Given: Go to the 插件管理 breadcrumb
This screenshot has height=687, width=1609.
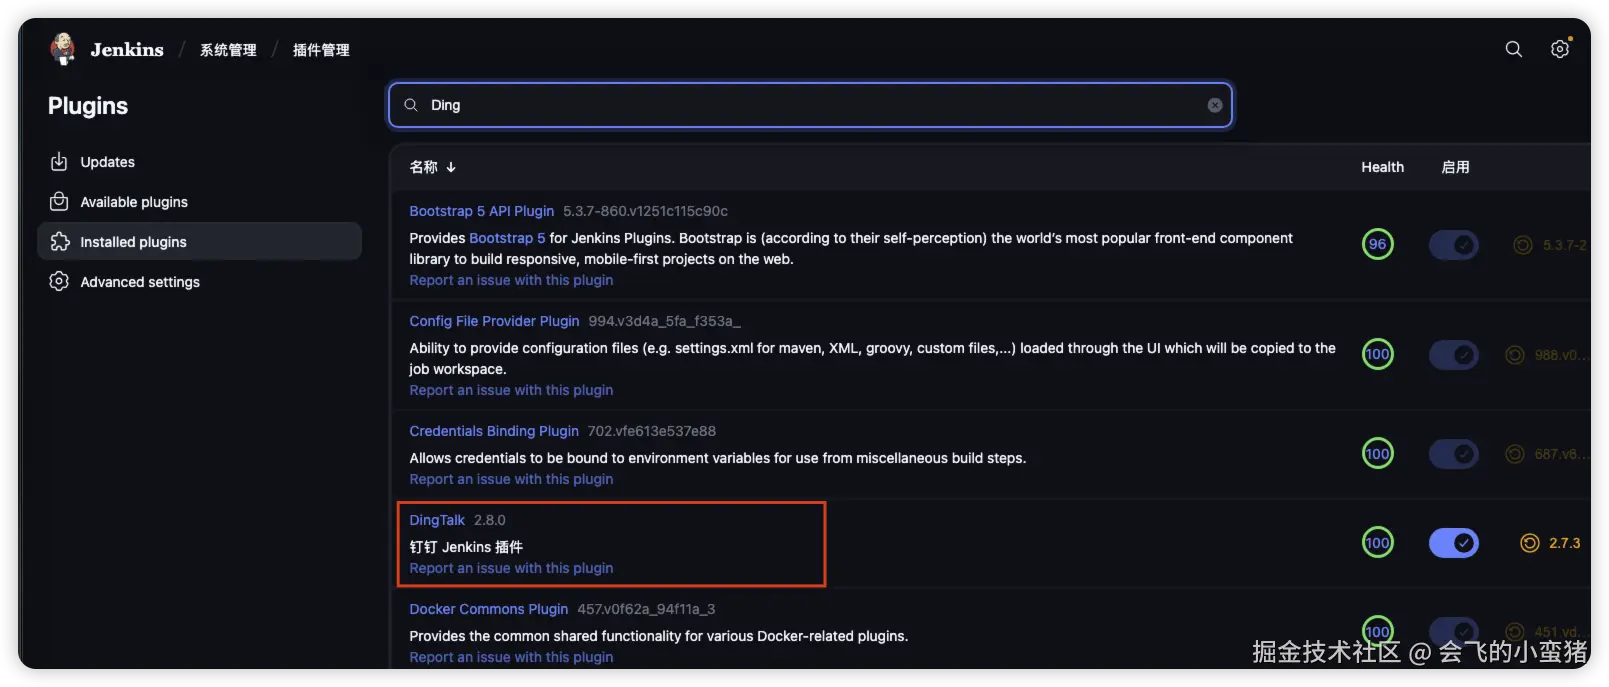Looking at the screenshot, I should click(x=321, y=50).
